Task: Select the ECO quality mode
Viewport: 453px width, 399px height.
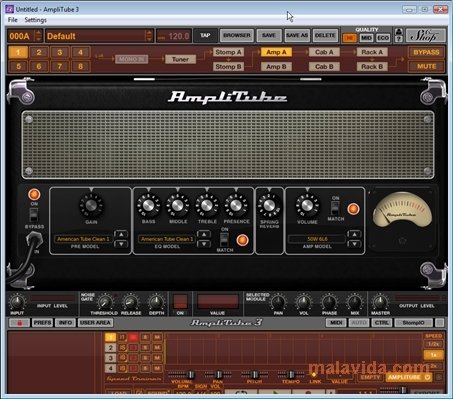Action: point(383,38)
